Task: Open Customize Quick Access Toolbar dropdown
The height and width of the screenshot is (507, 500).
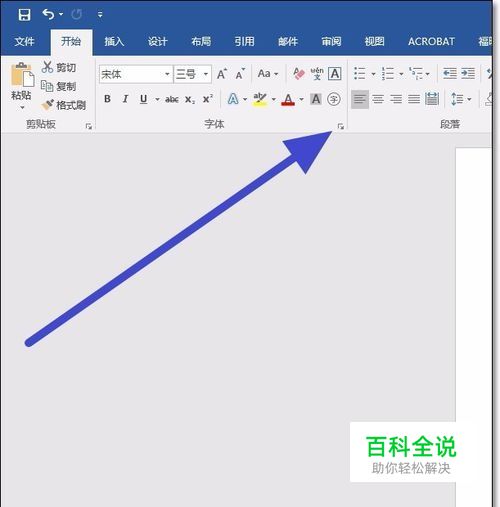Action: point(100,14)
